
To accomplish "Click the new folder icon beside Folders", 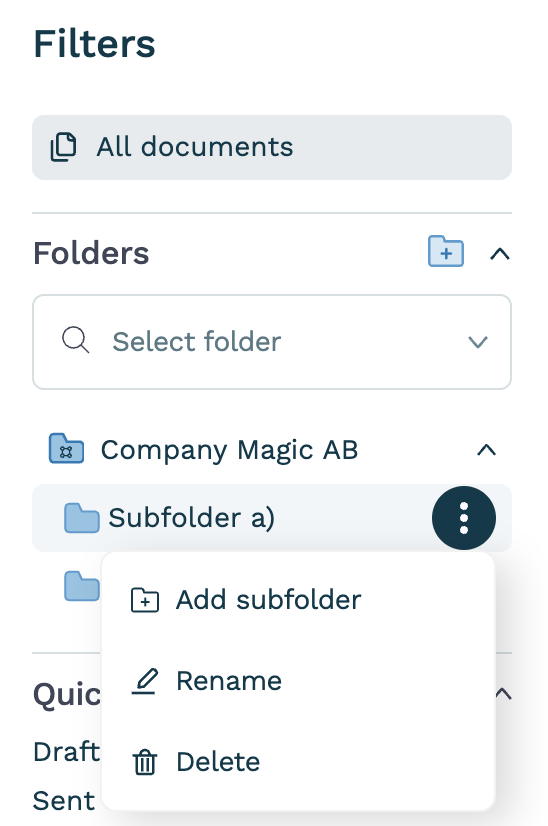I will click(446, 251).
